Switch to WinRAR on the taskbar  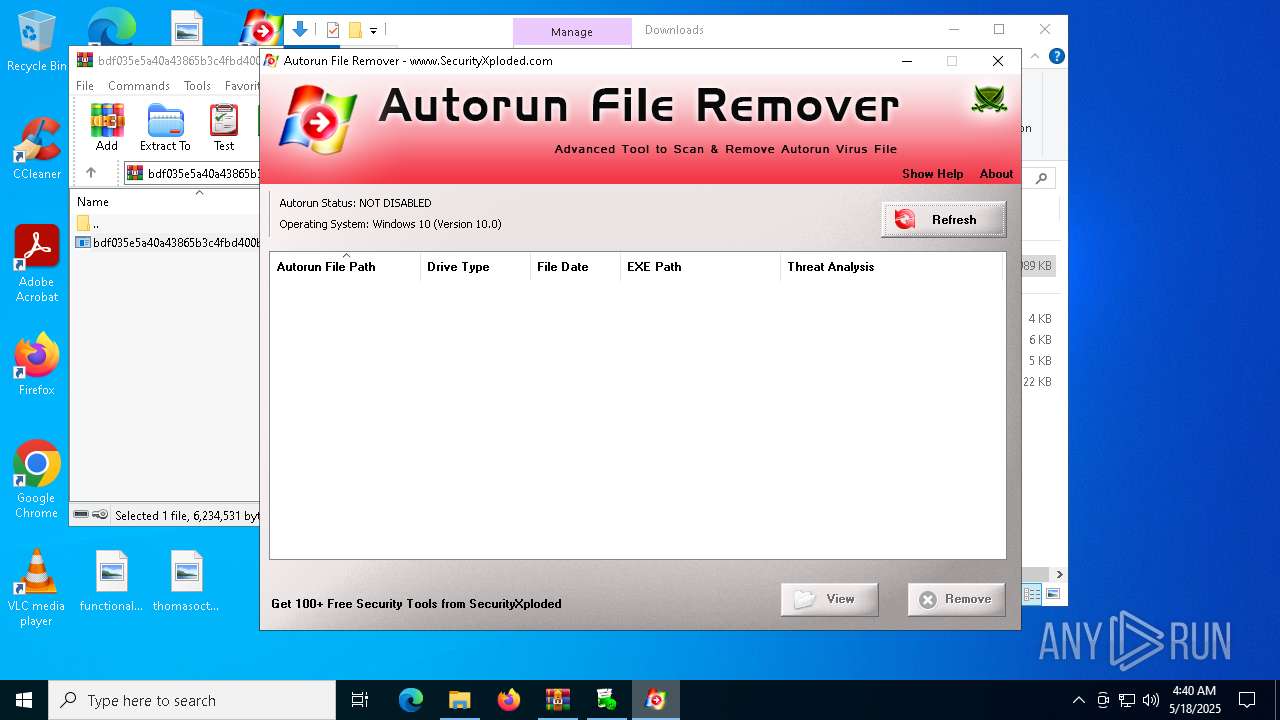(558, 700)
